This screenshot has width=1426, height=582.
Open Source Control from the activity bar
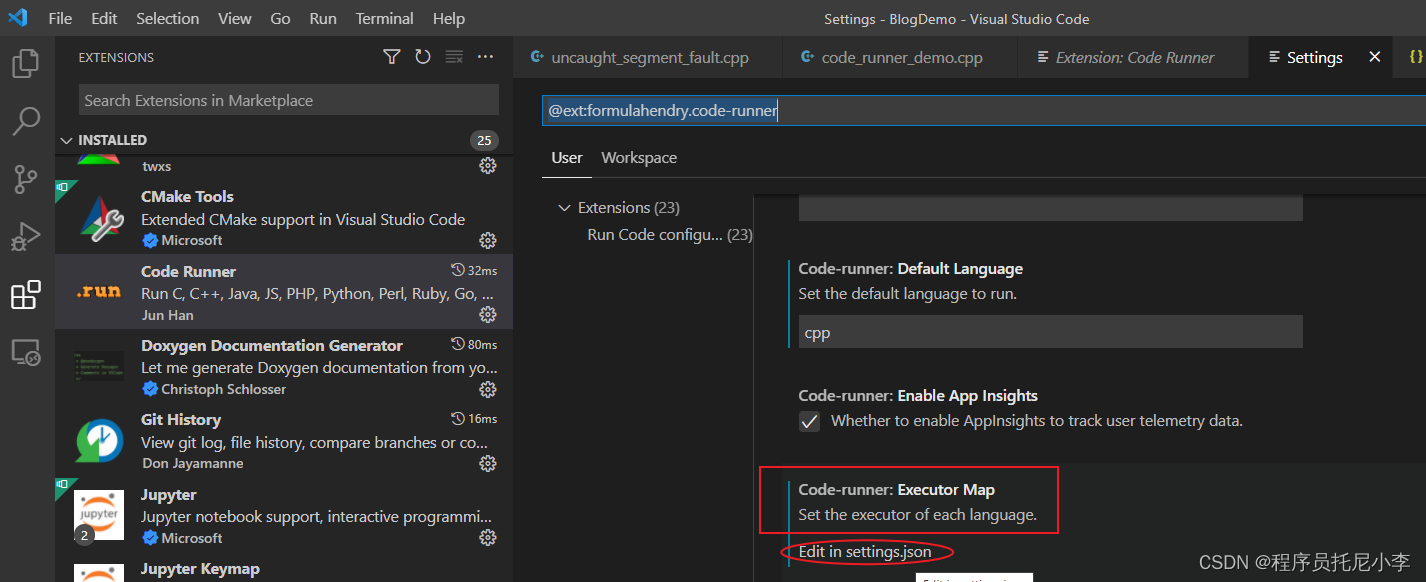click(x=26, y=178)
